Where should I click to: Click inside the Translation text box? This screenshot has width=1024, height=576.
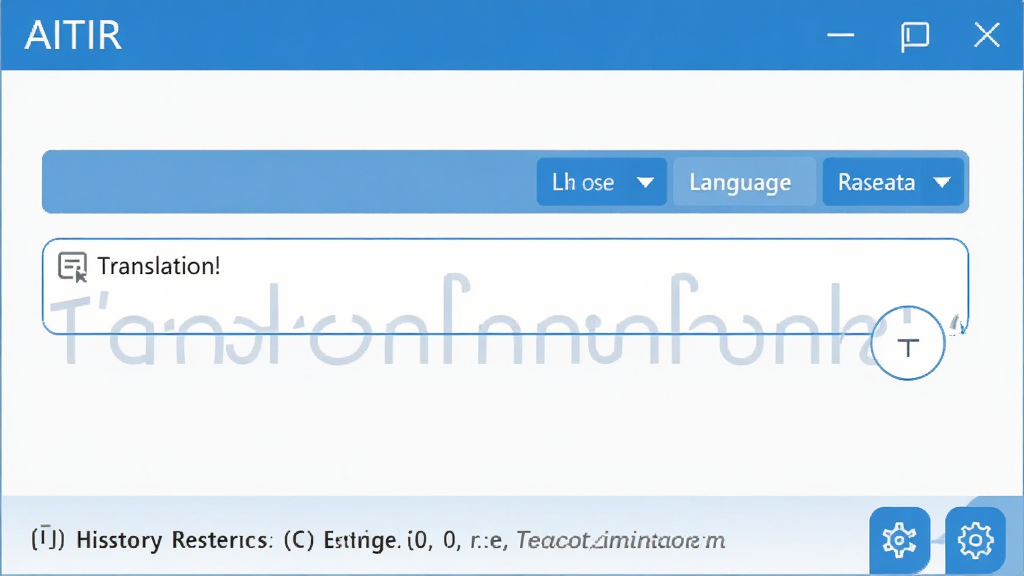pos(505,286)
